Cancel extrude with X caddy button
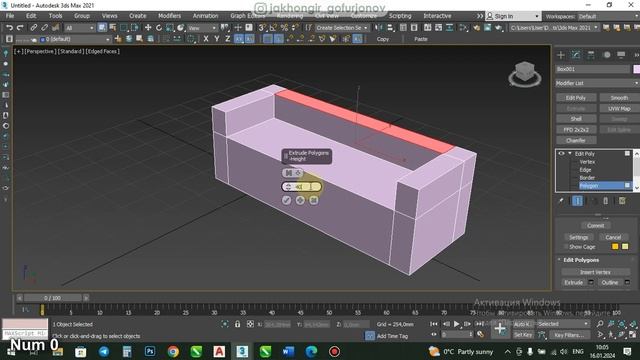The height and width of the screenshot is (360, 640). click(x=313, y=200)
